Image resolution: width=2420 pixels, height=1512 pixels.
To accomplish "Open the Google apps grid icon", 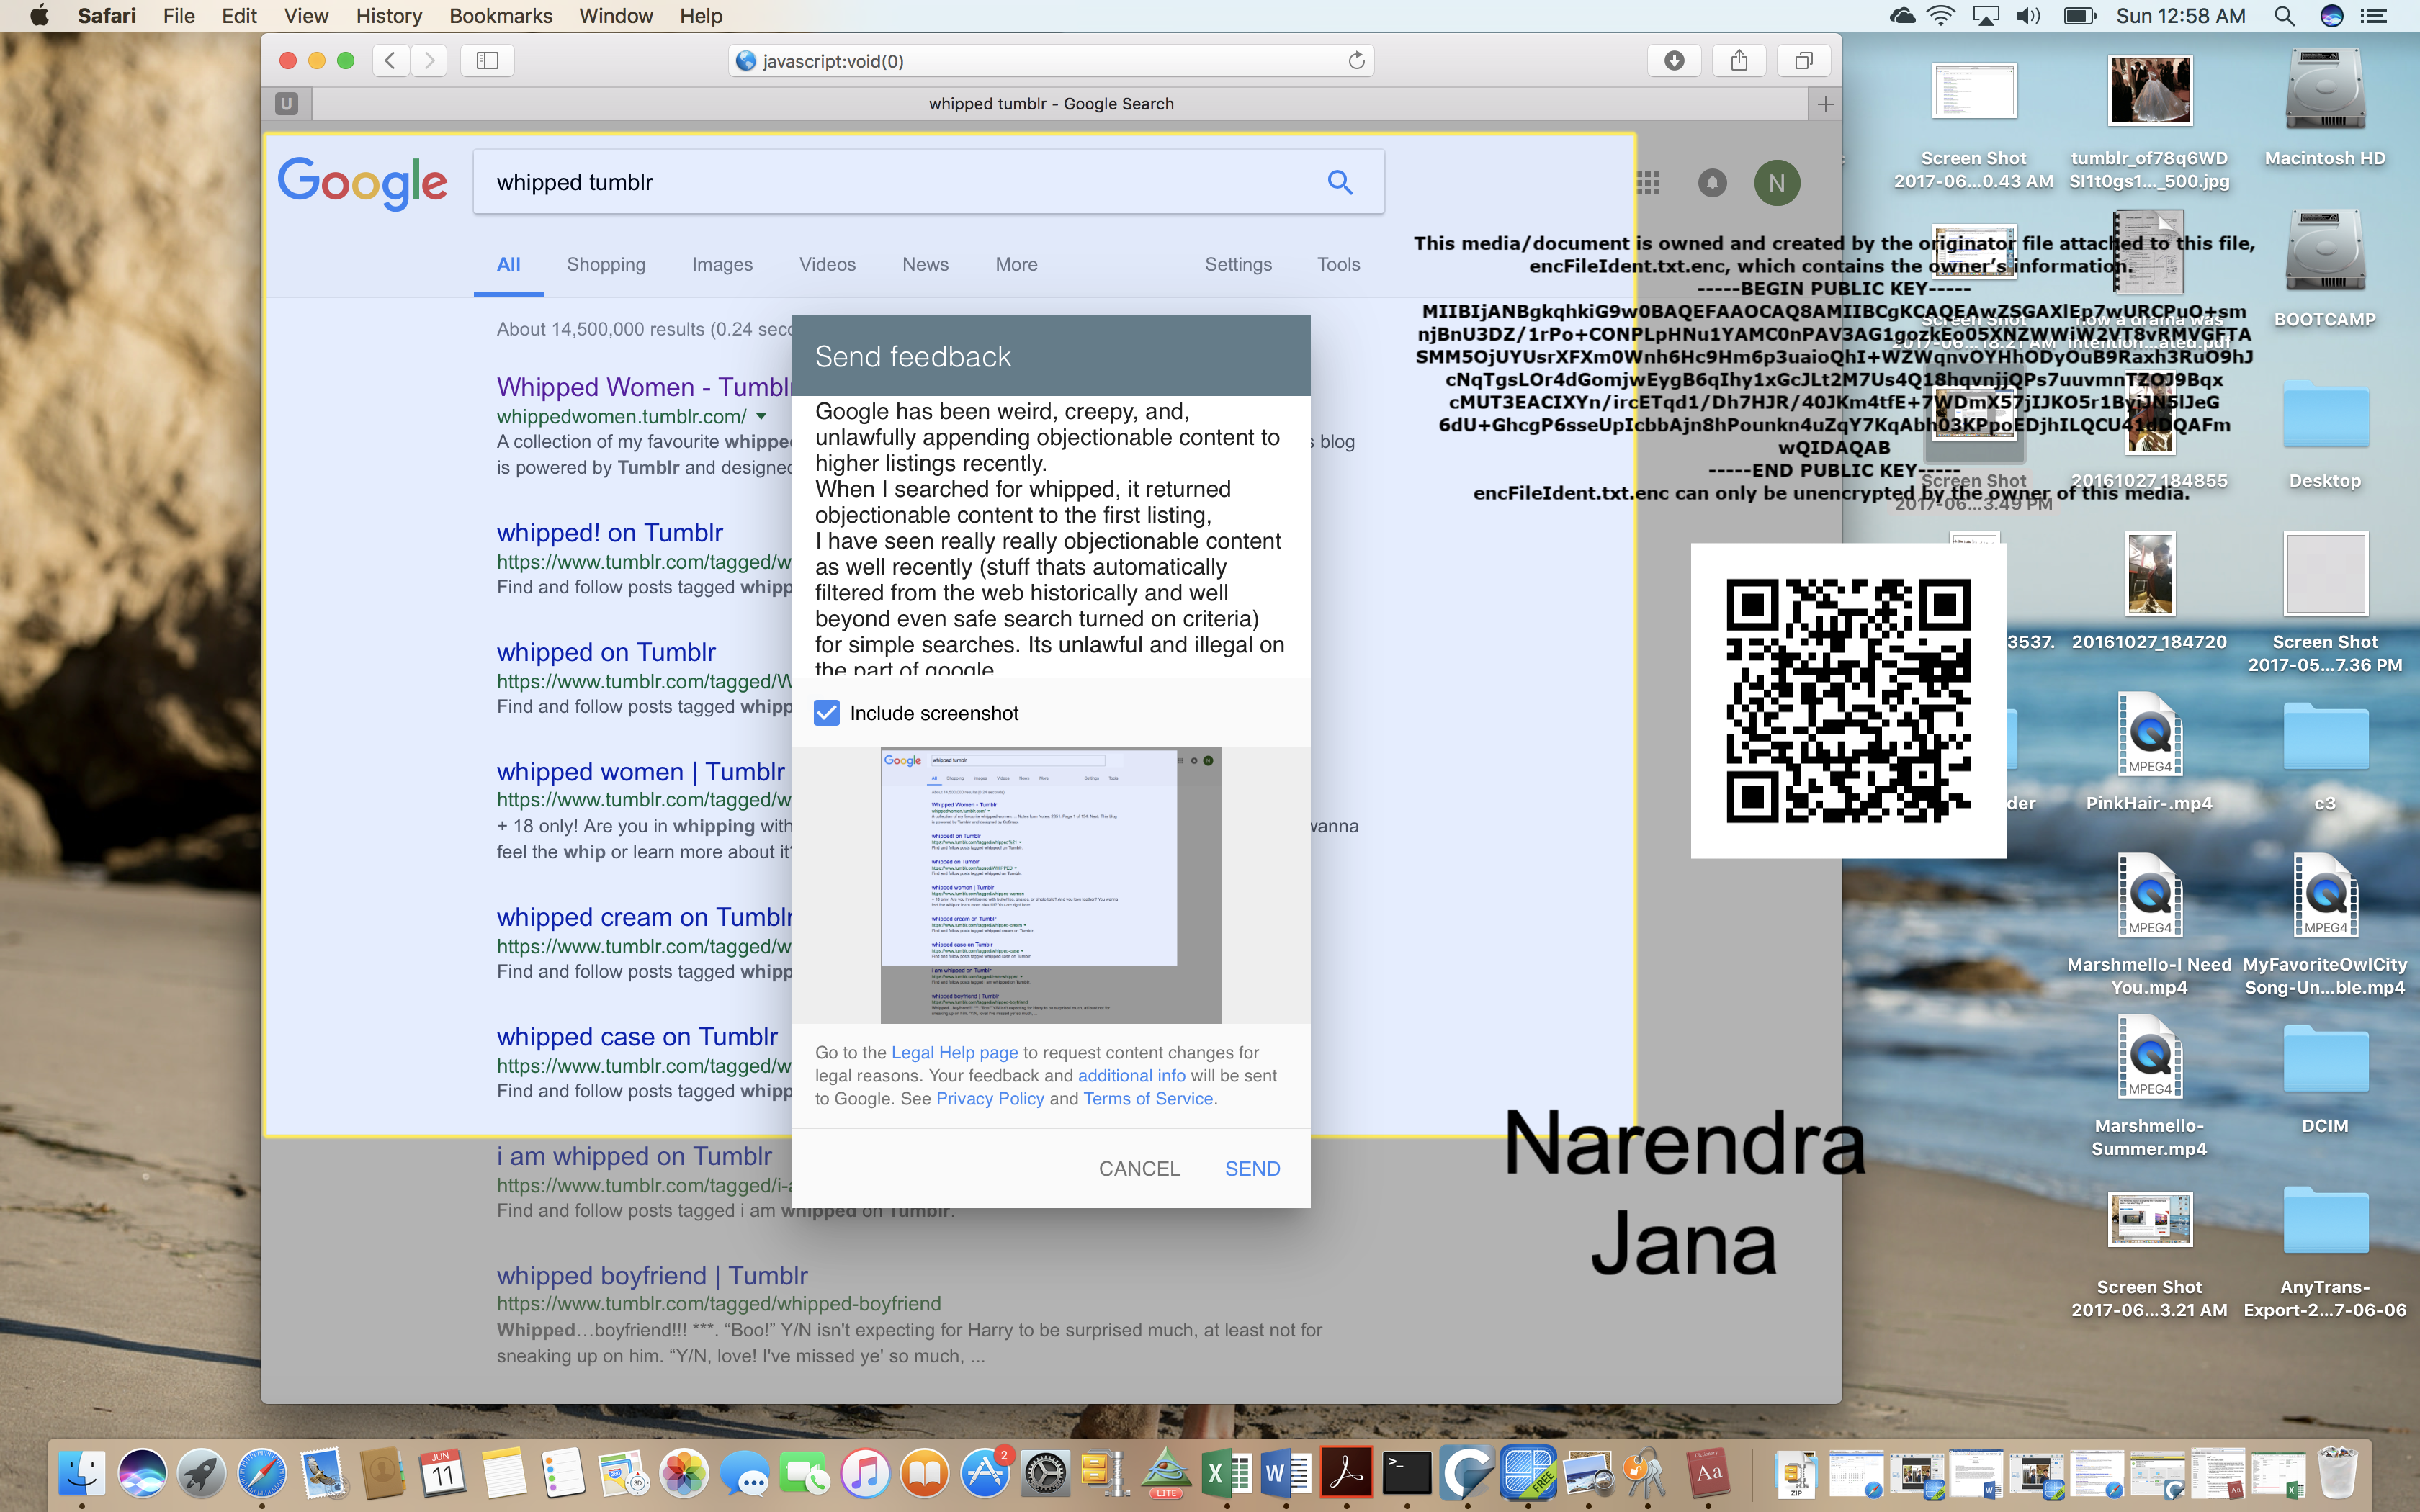I will 1648,183.
